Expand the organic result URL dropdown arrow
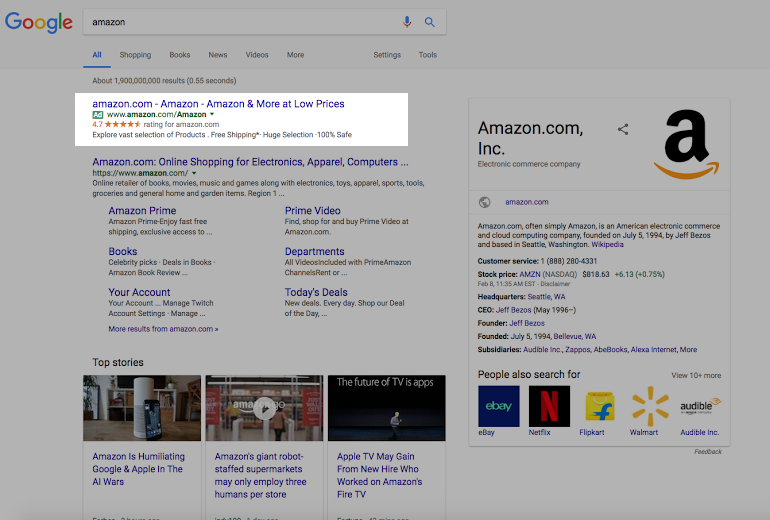770x520 pixels. click(194, 174)
